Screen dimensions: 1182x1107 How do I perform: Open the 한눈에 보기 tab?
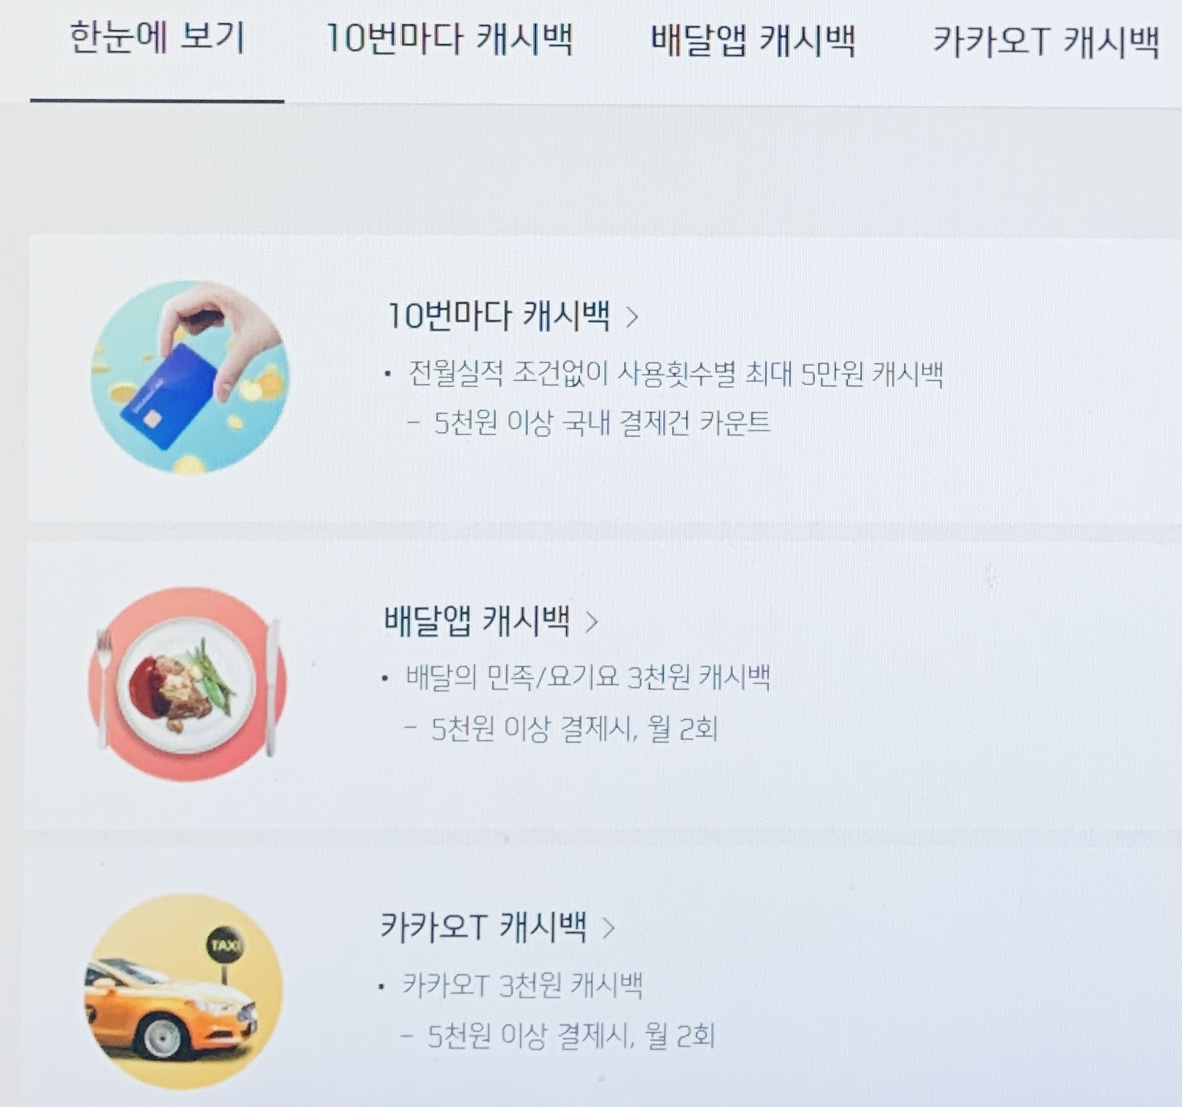click(157, 38)
